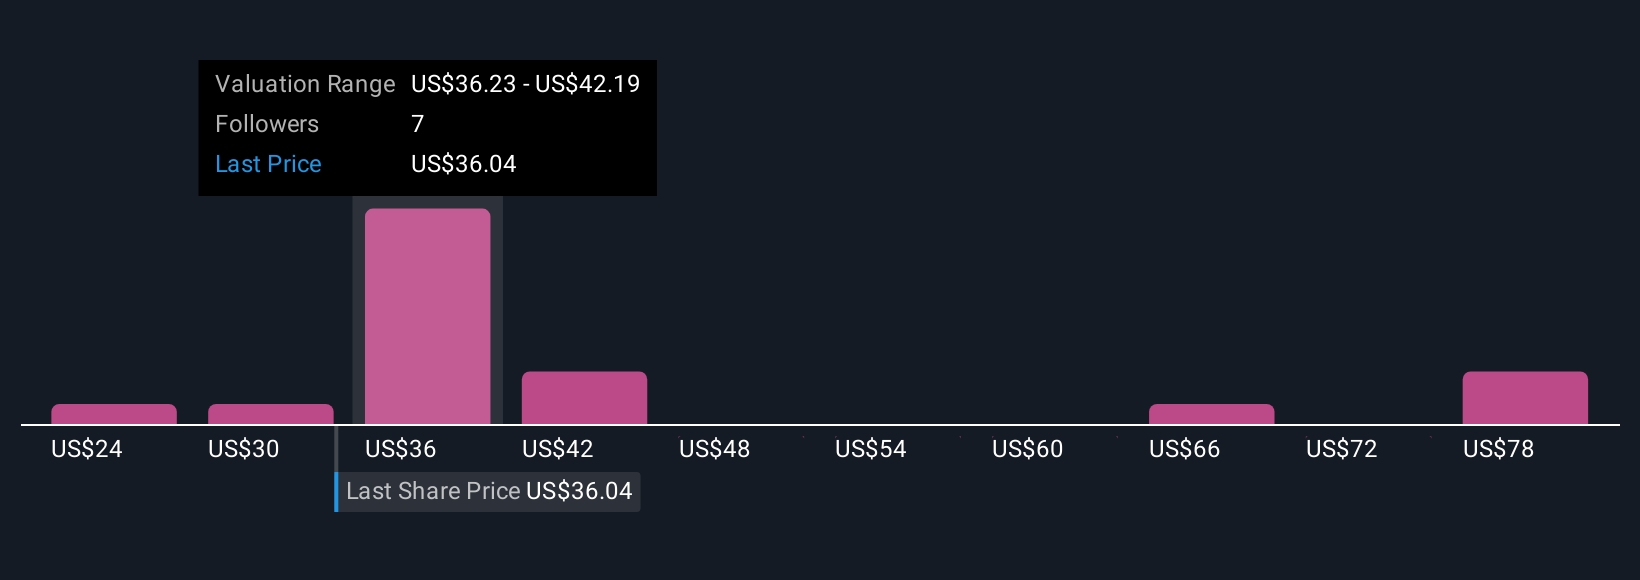The width and height of the screenshot is (1640, 580).
Task: Click the US$60 axis label
Action: tap(1027, 449)
